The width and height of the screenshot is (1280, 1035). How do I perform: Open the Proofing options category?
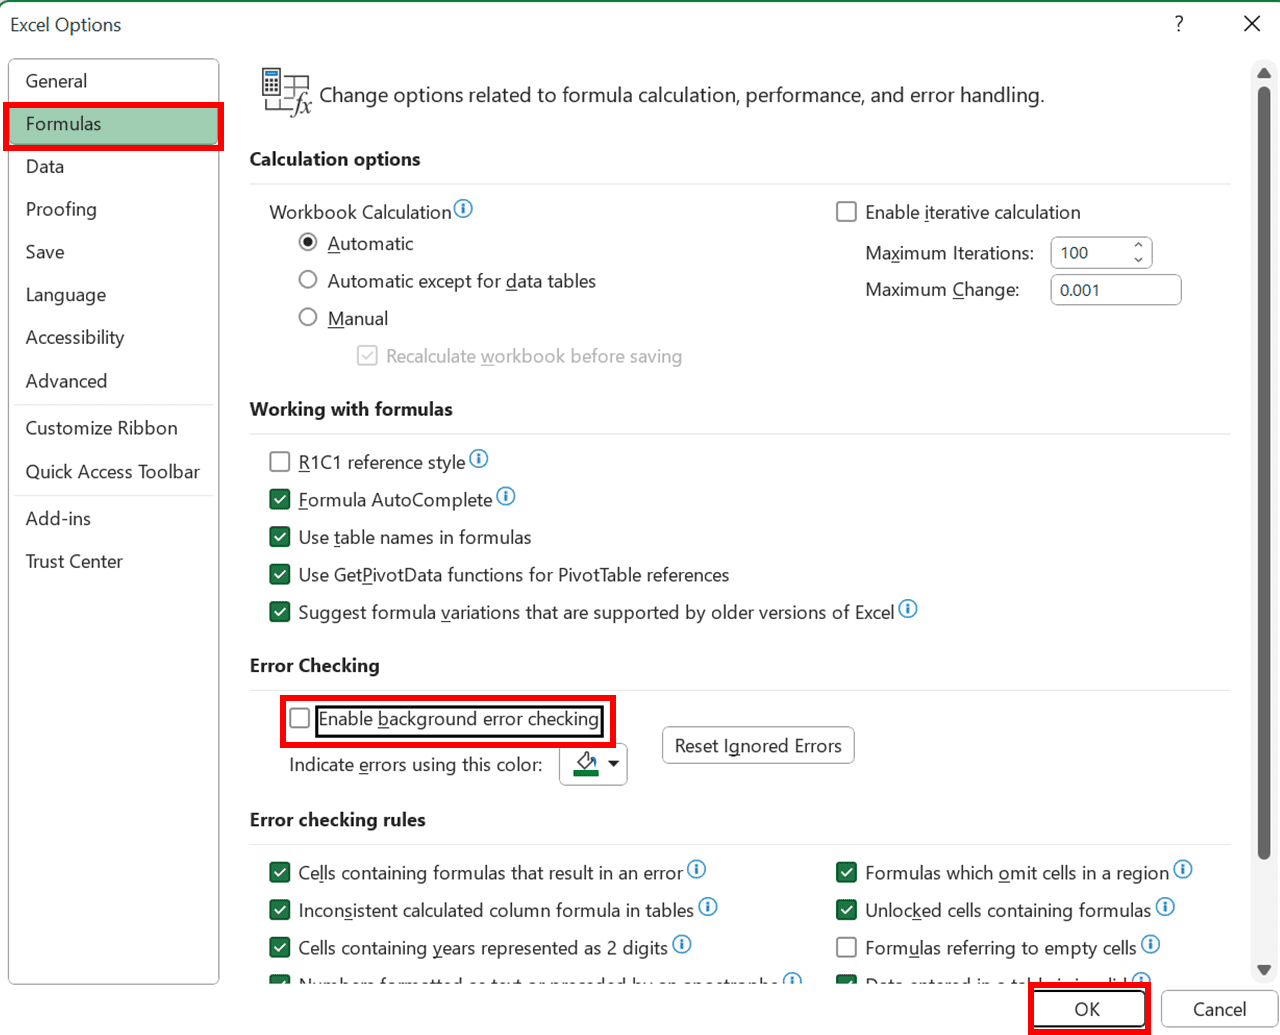113,209
